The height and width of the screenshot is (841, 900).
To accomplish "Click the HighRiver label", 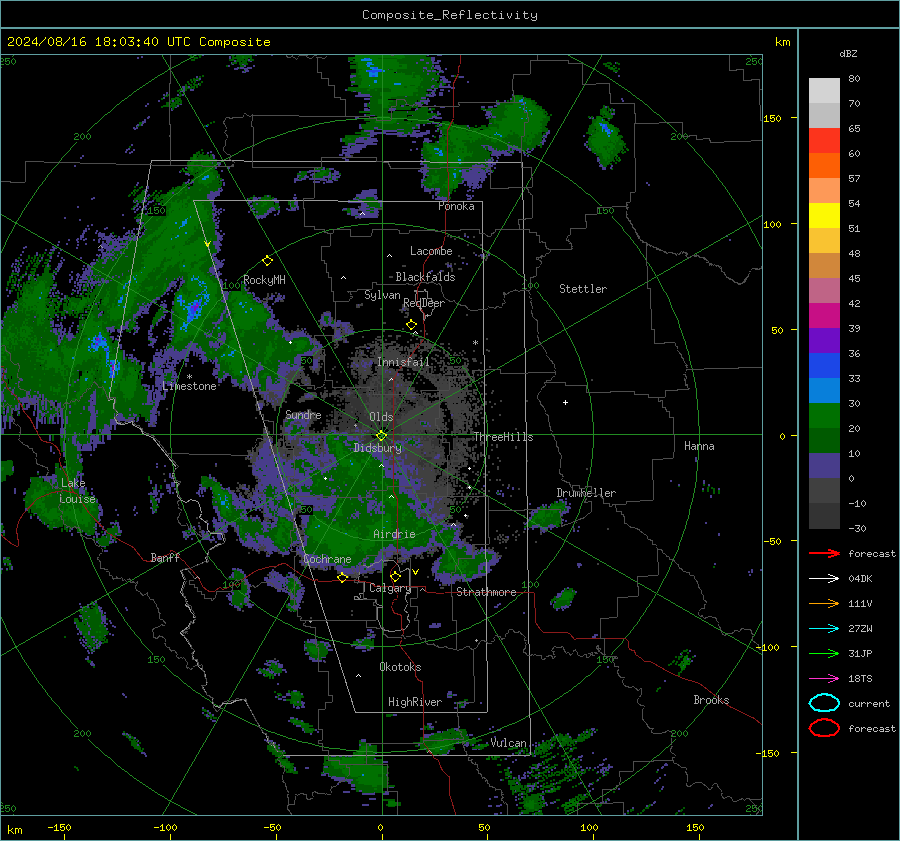I will (x=415, y=702).
